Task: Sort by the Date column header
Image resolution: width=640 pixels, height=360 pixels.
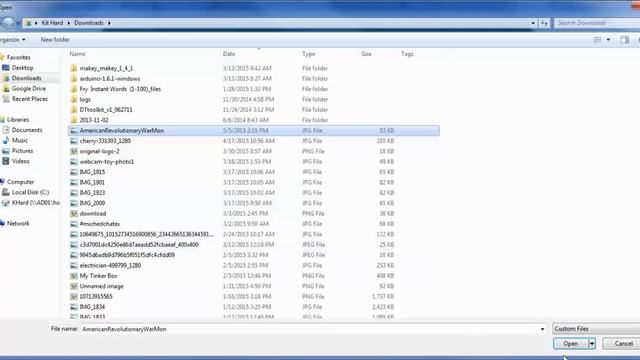Action: pyautogui.click(x=229, y=54)
